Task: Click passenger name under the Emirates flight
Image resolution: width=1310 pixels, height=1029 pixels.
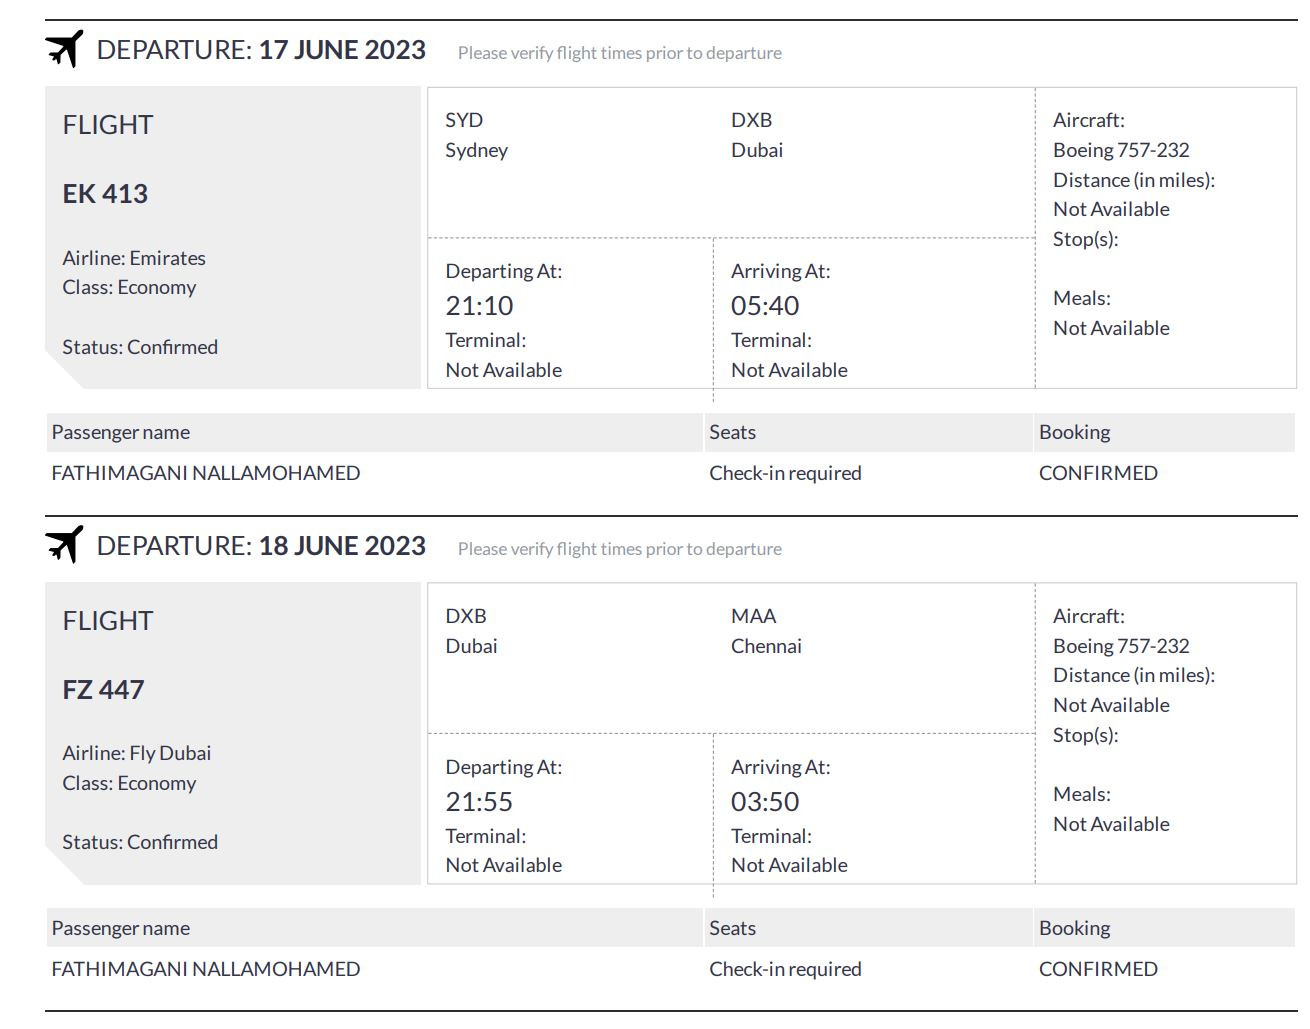Action: [206, 473]
